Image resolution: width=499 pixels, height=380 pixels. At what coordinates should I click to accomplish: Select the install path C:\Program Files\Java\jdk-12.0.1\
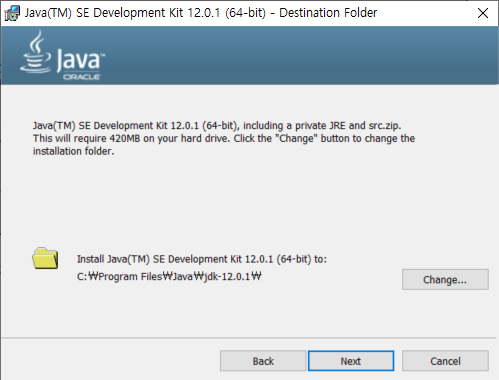[169, 276]
